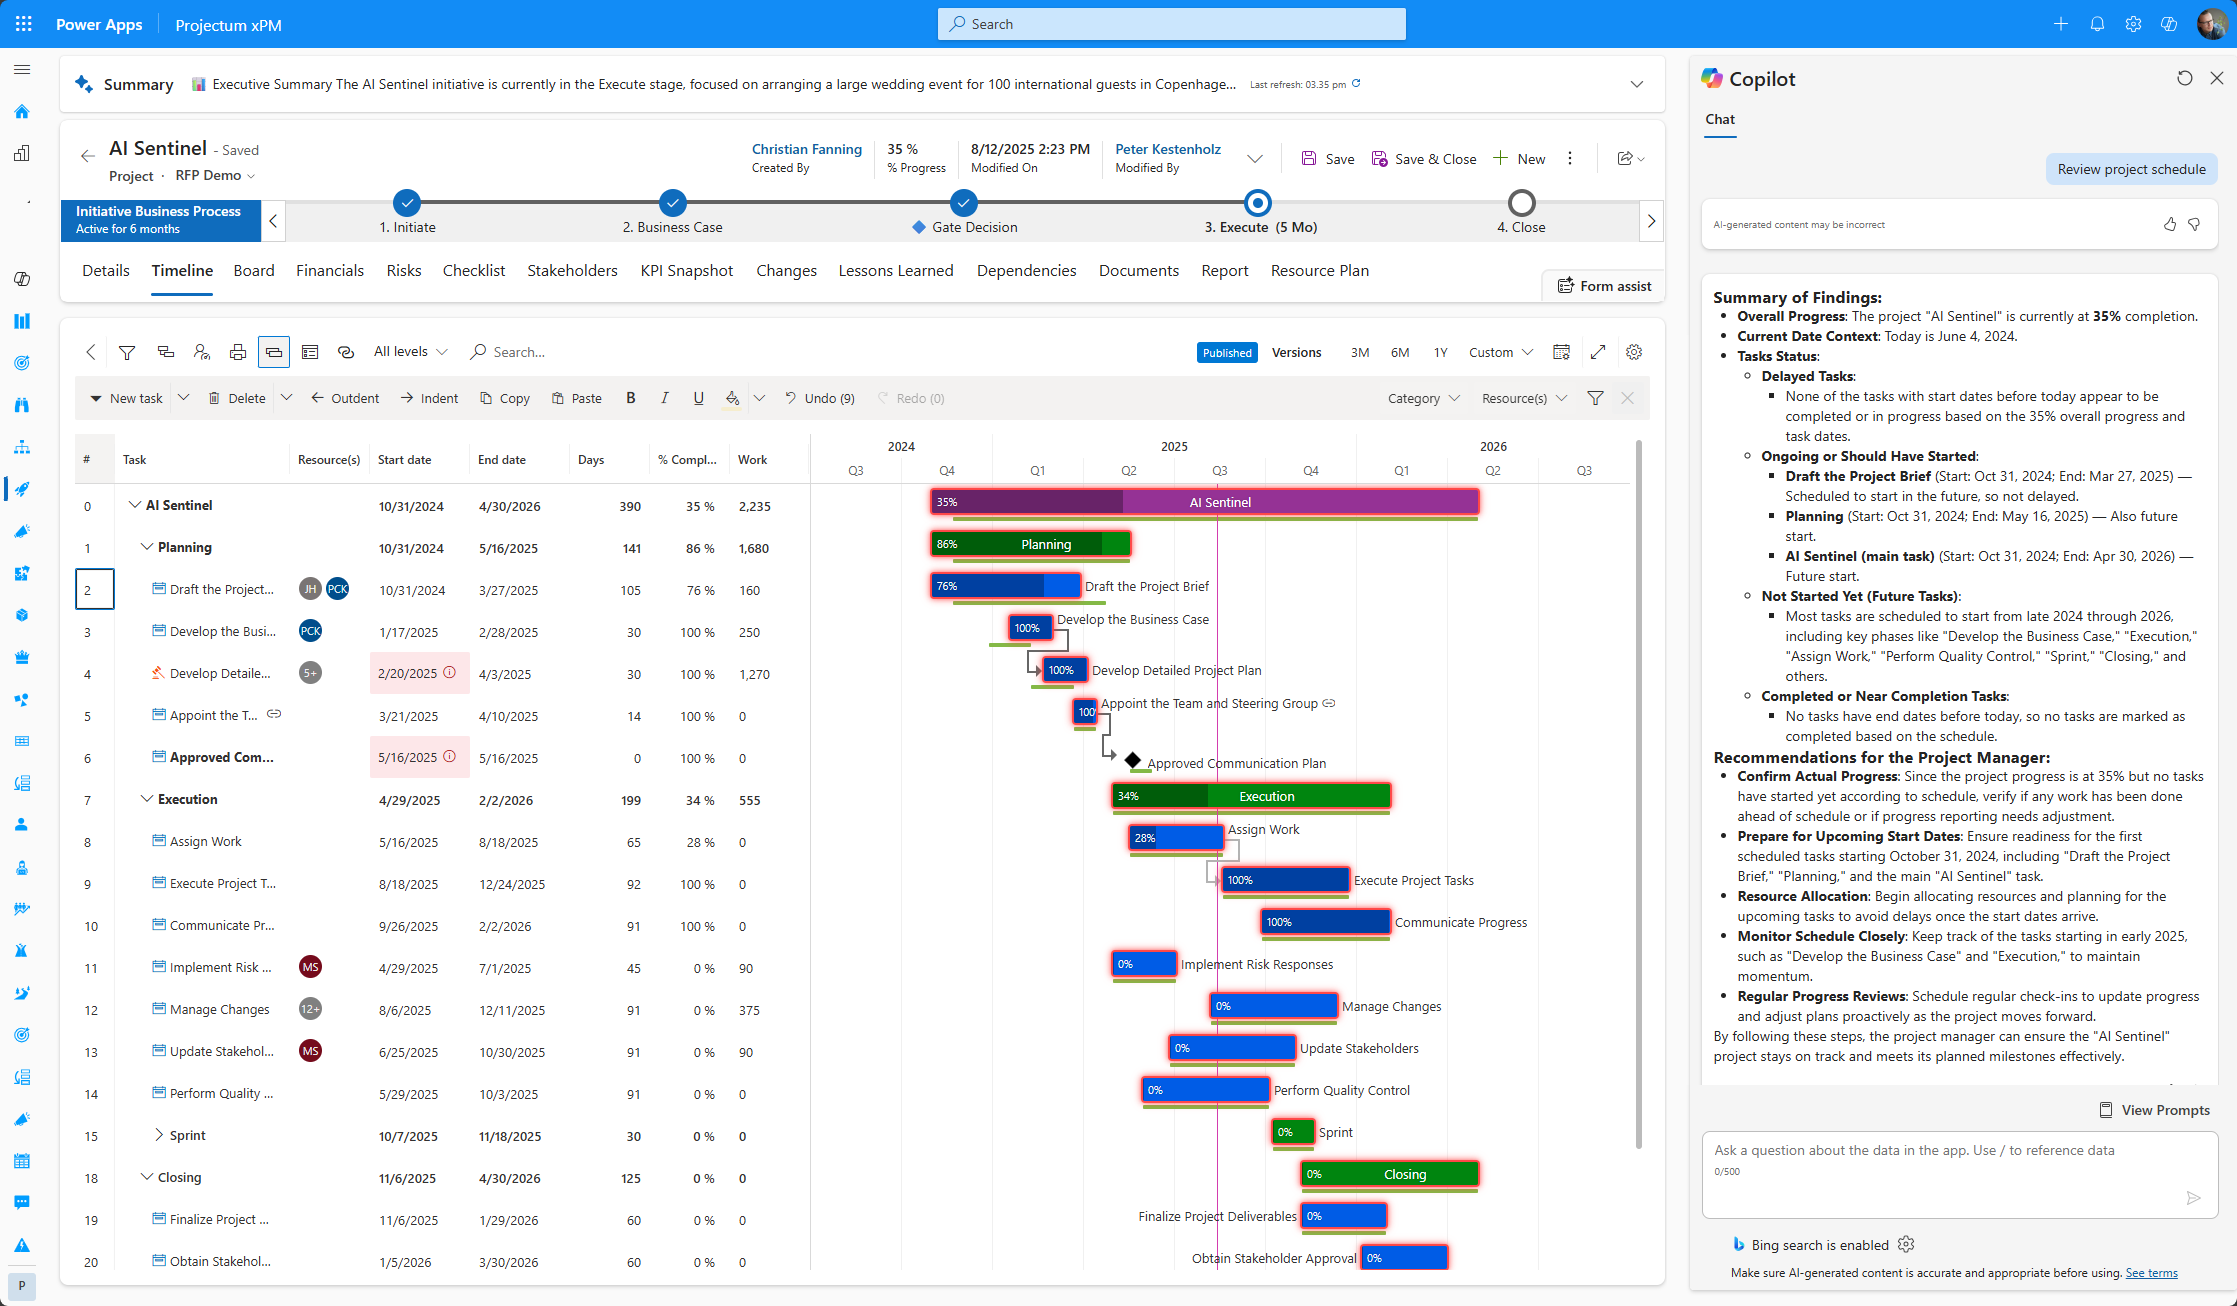Open the See terms link
The width and height of the screenshot is (2237, 1306).
click(x=2151, y=1273)
